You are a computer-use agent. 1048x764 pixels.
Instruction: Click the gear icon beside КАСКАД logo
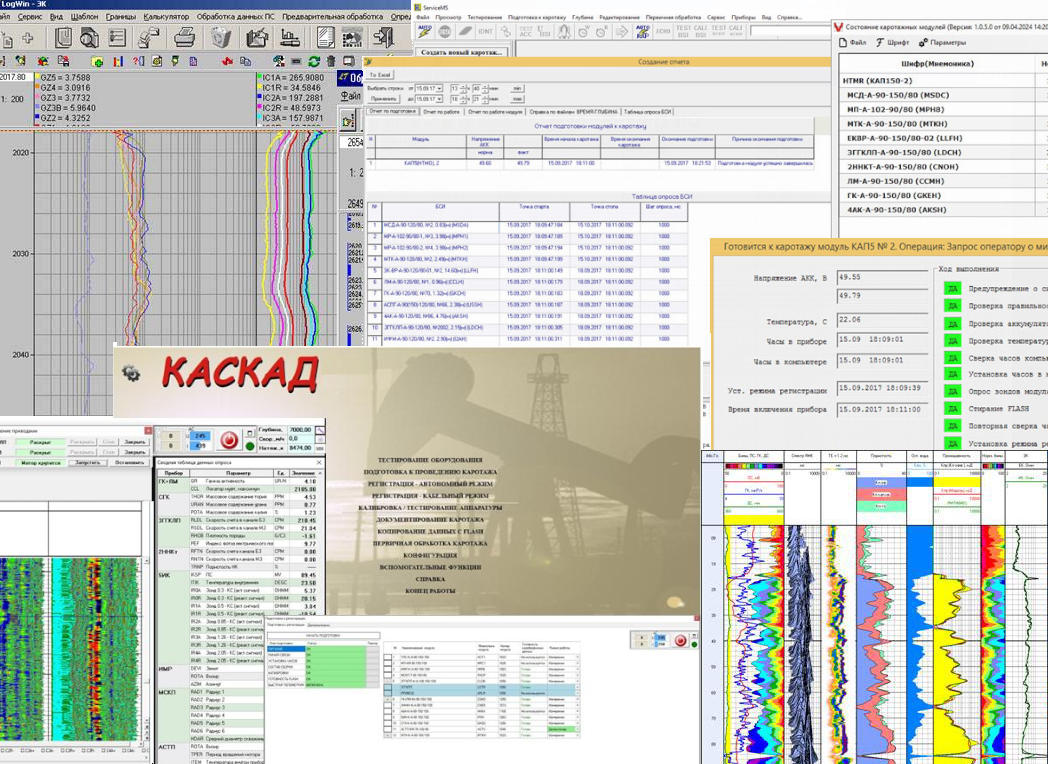point(131,372)
